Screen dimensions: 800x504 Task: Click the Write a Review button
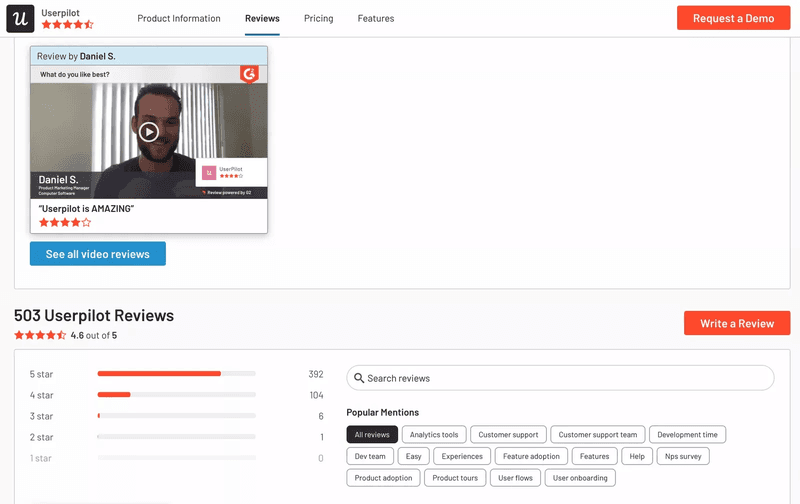[736, 323]
